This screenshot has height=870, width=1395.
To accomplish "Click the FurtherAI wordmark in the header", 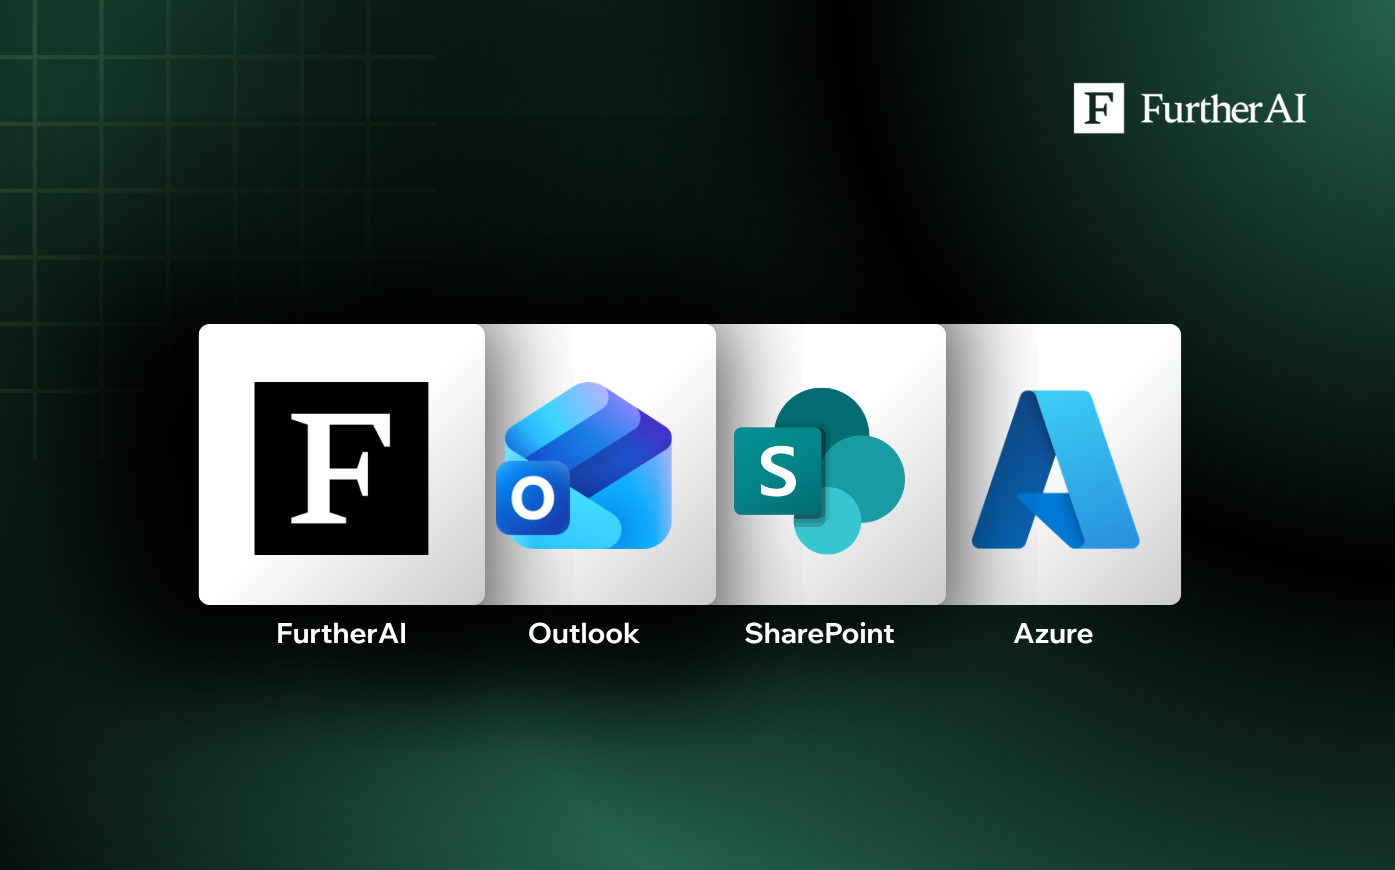I will click(x=1223, y=108).
